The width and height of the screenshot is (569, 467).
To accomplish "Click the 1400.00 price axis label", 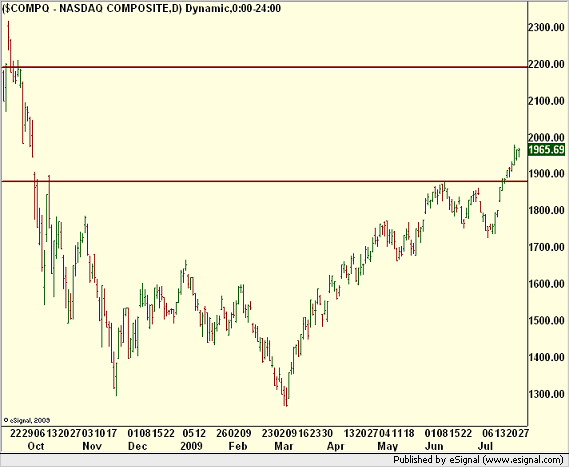I will (547, 357).
